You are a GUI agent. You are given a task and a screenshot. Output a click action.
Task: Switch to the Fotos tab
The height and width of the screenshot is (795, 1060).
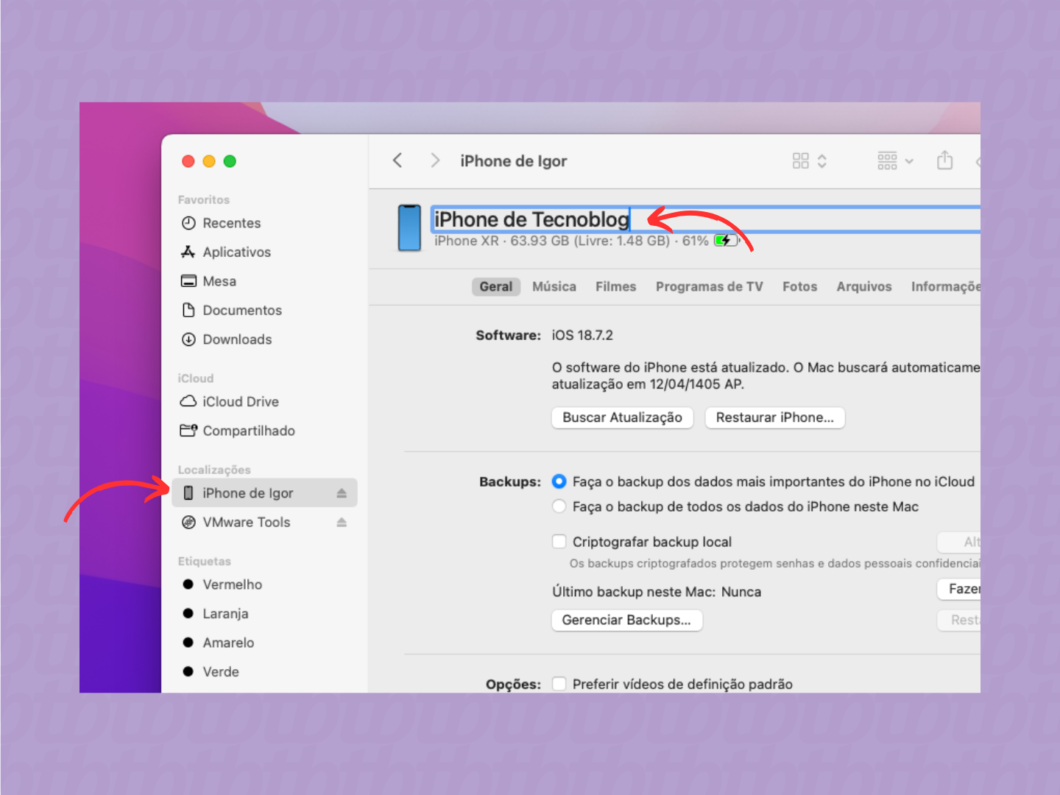[x=800, y=287]
